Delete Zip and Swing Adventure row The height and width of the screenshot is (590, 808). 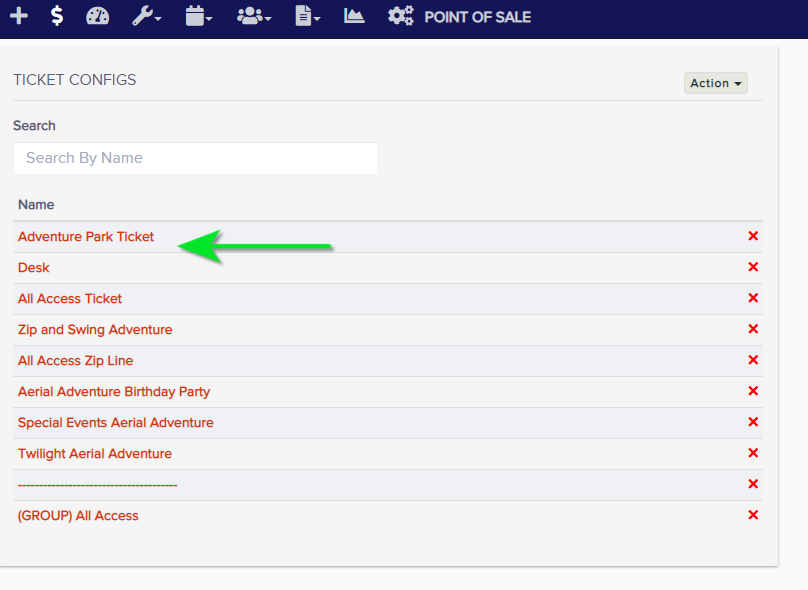pyautogui.click(x=753, y=329)
